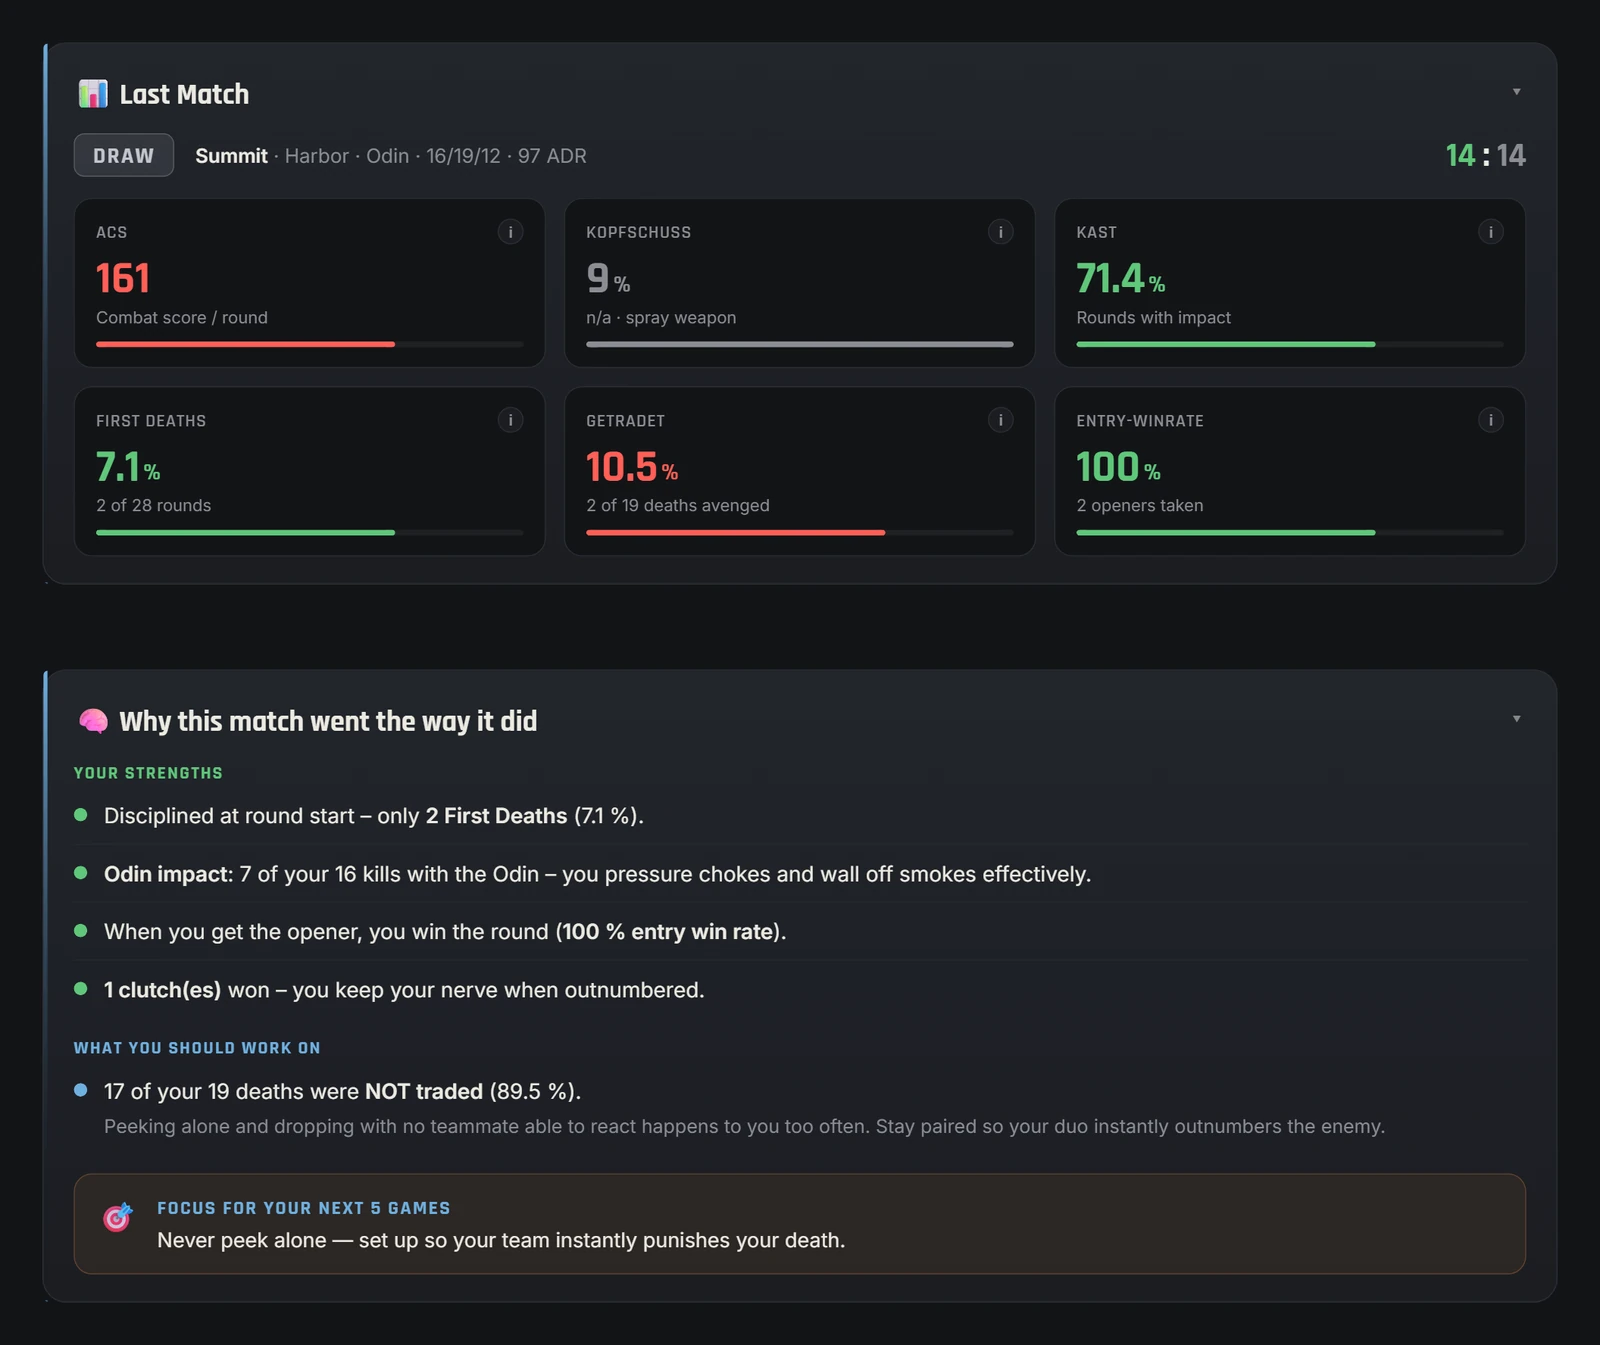Click the YOUR STRENGTHS label
Viewport: 1600px width, 1345px height.
coord(148,773)
